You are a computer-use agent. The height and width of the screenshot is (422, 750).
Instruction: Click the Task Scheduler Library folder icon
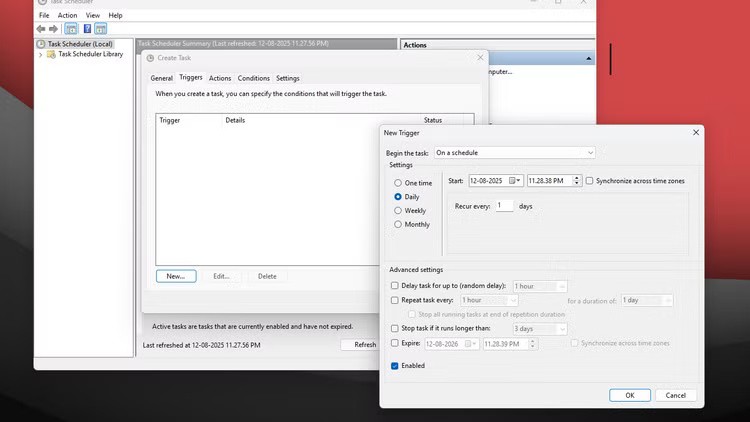click(x=52, y=54)
